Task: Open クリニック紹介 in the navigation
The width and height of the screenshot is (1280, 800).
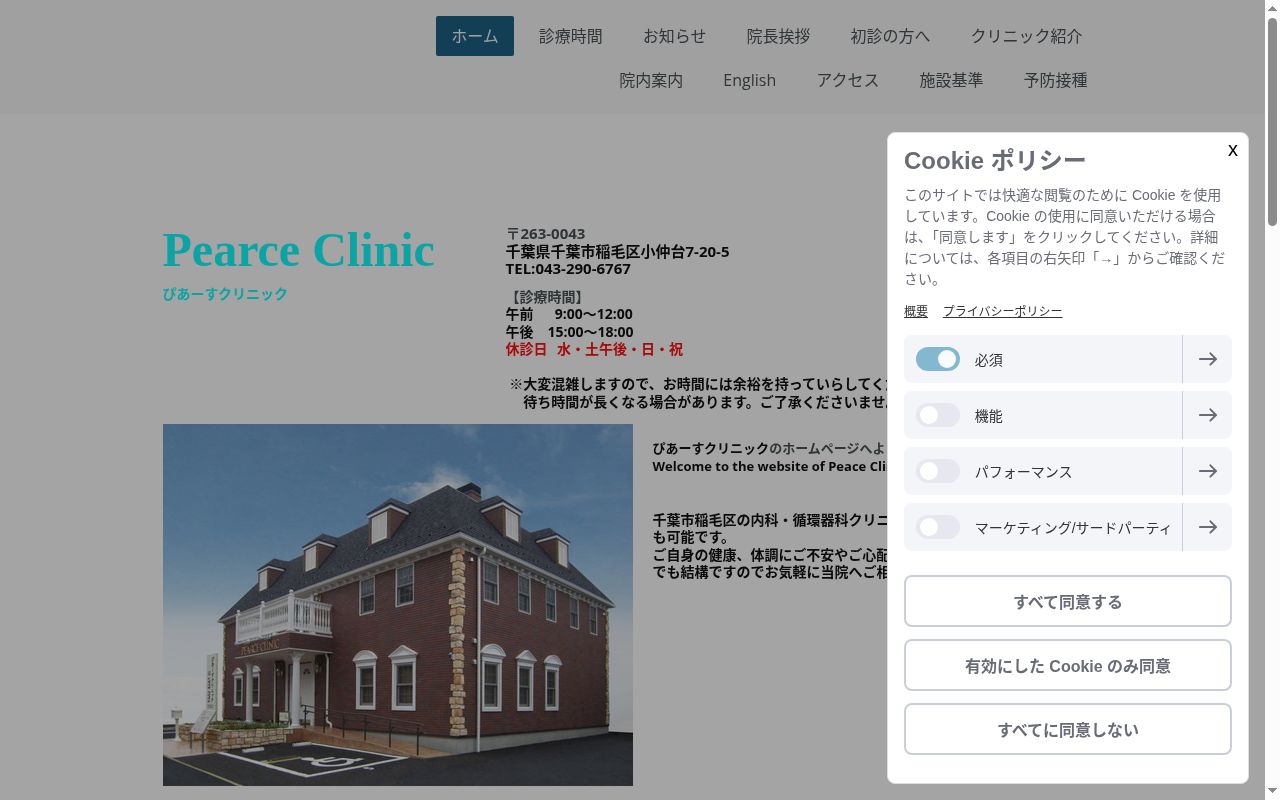Action: click(x=1027, y=36)
